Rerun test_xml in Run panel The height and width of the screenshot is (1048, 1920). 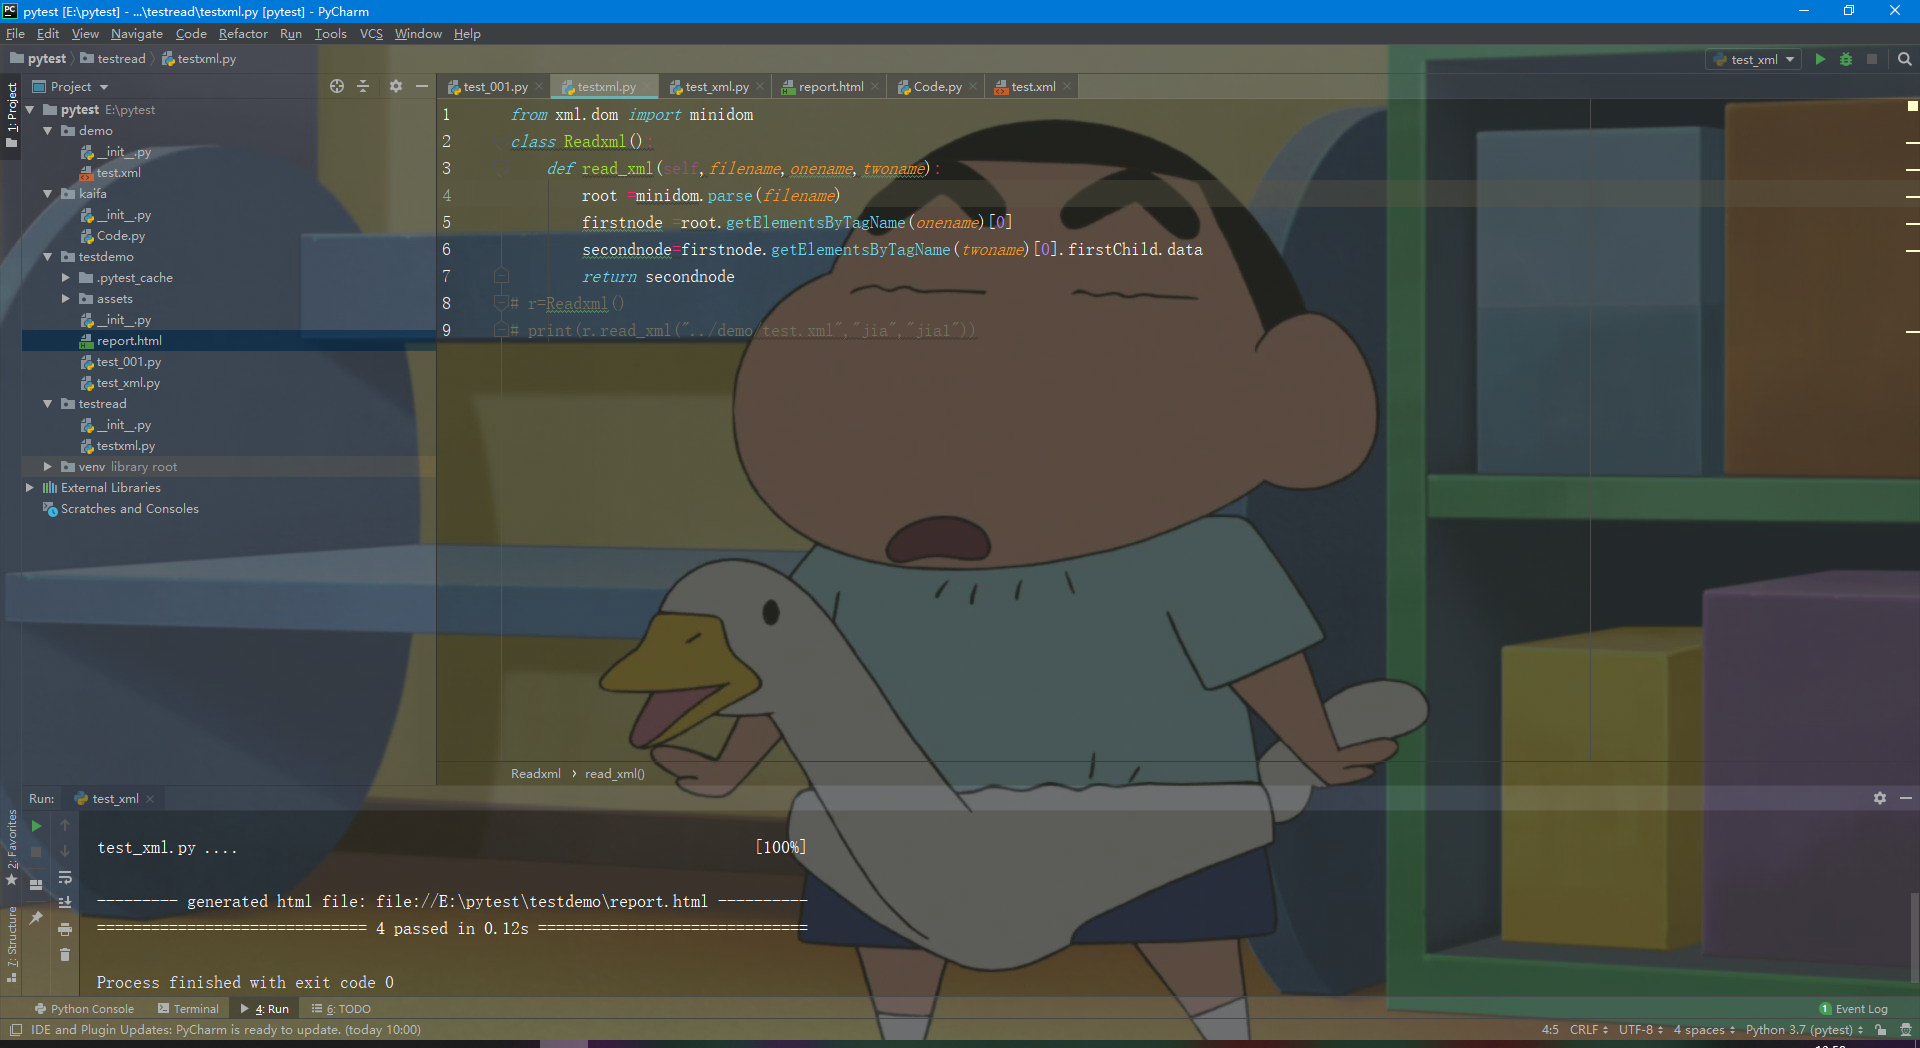[36, 826]
